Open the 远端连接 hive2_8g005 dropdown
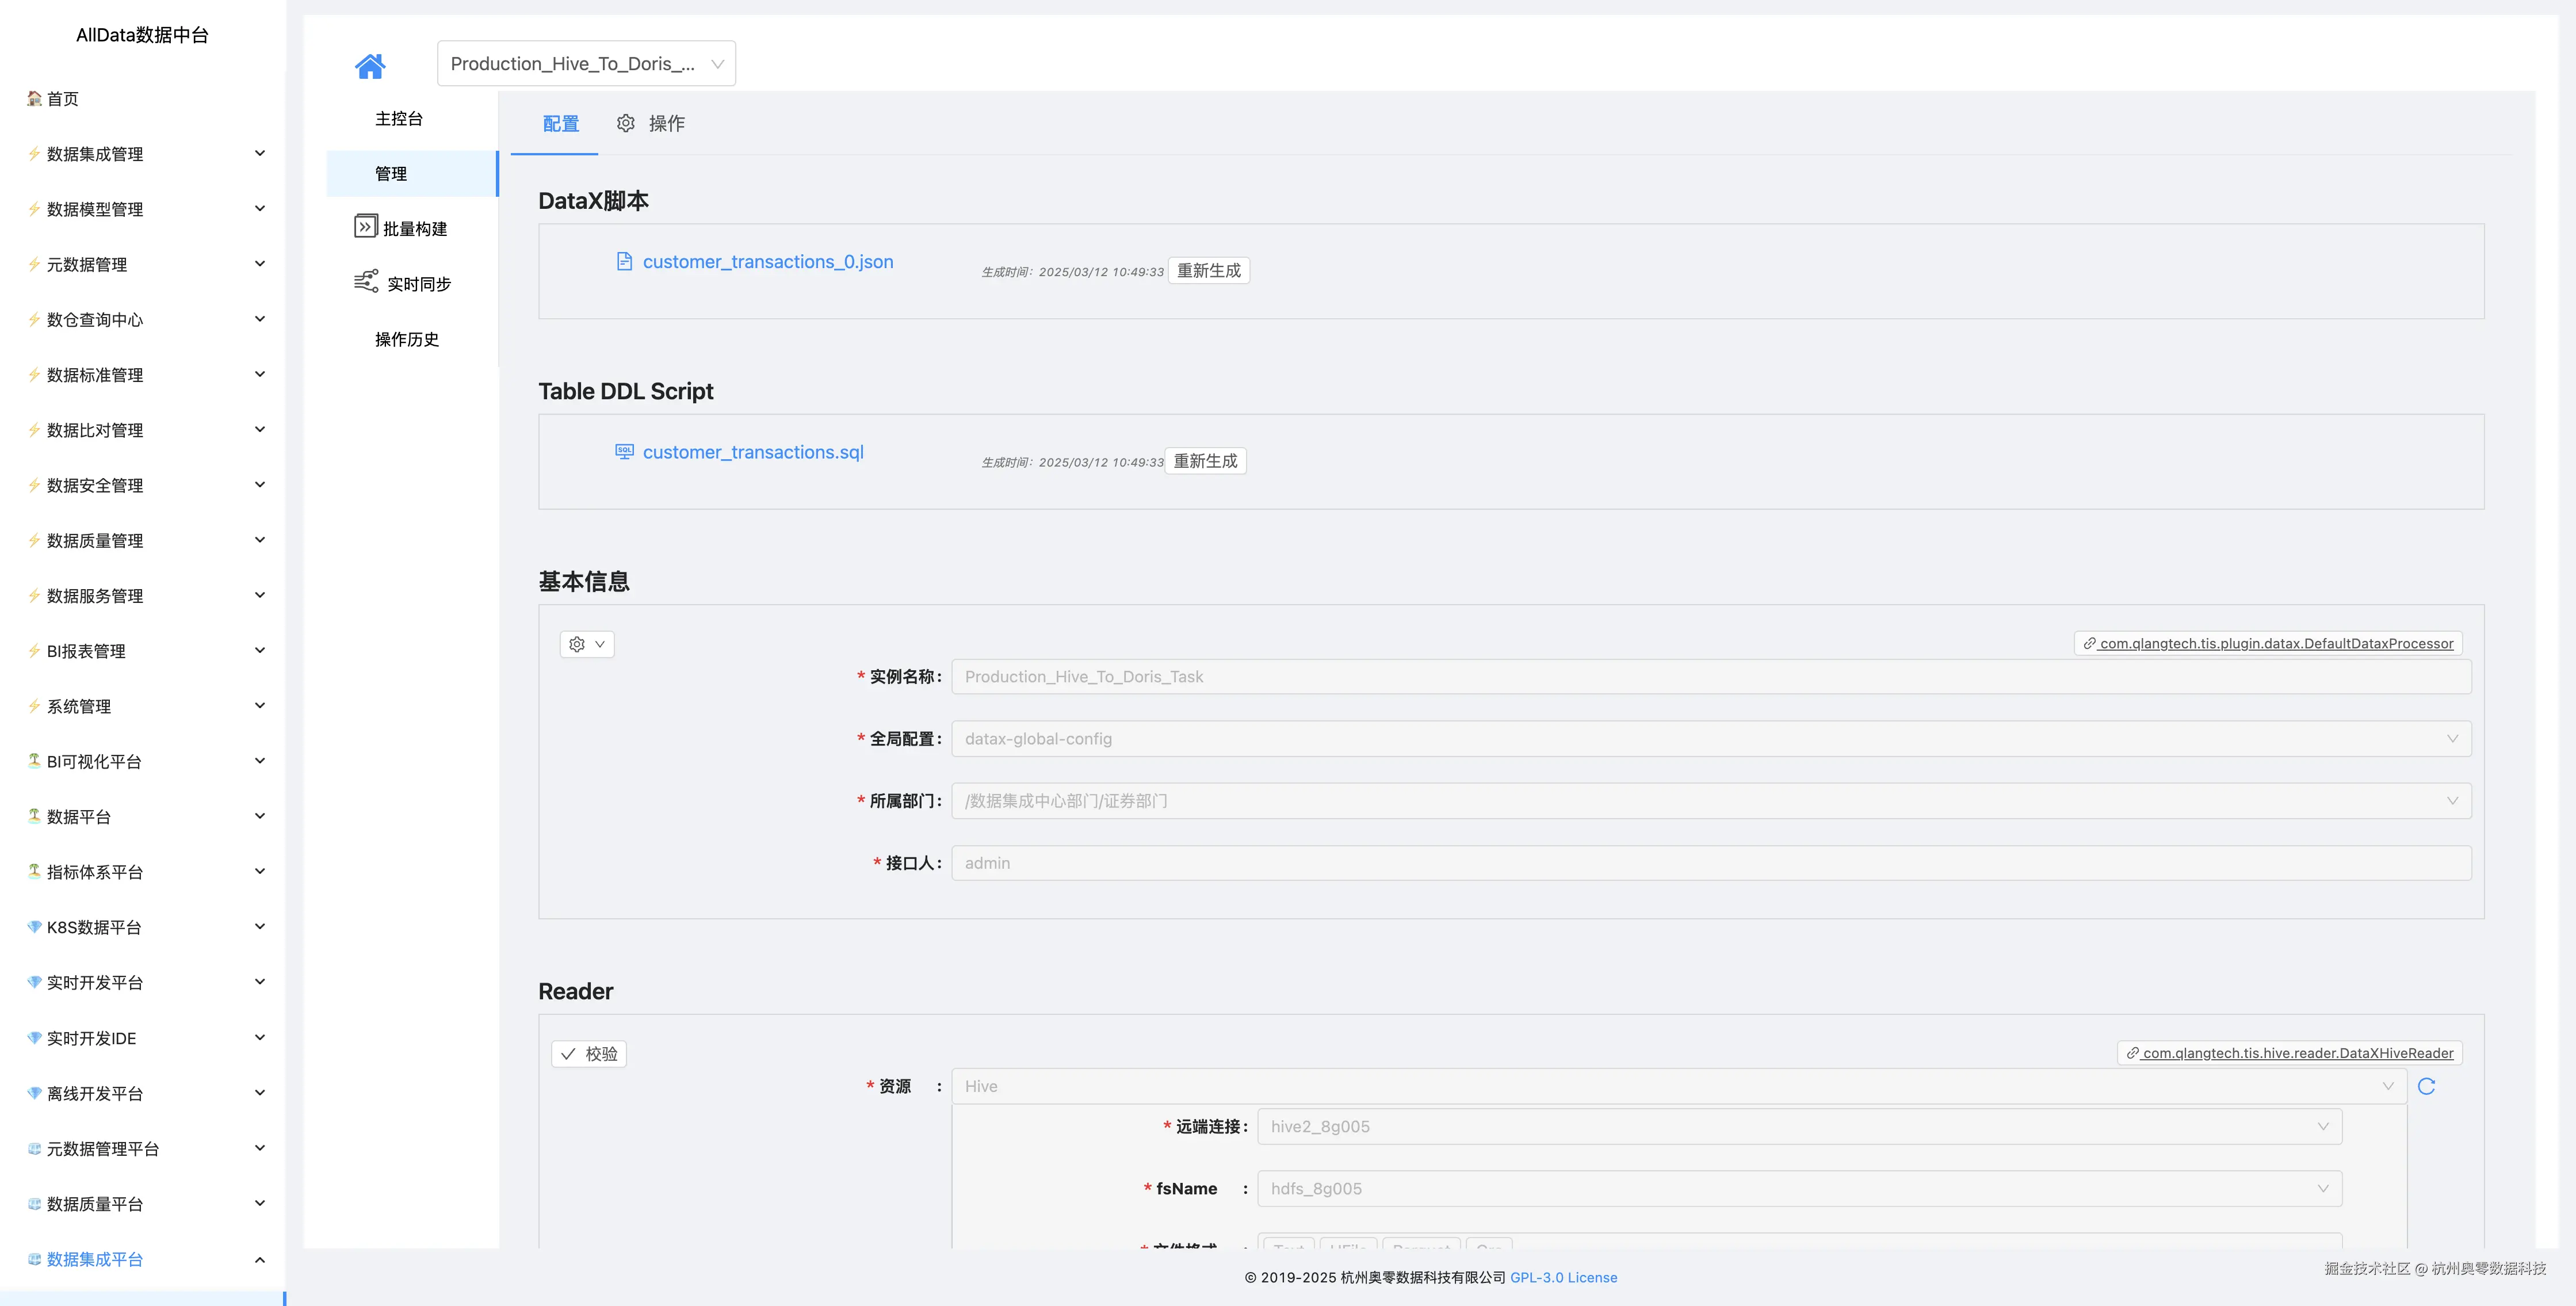Viewport: 2576px width, 1306px height. (1798, 1127)
